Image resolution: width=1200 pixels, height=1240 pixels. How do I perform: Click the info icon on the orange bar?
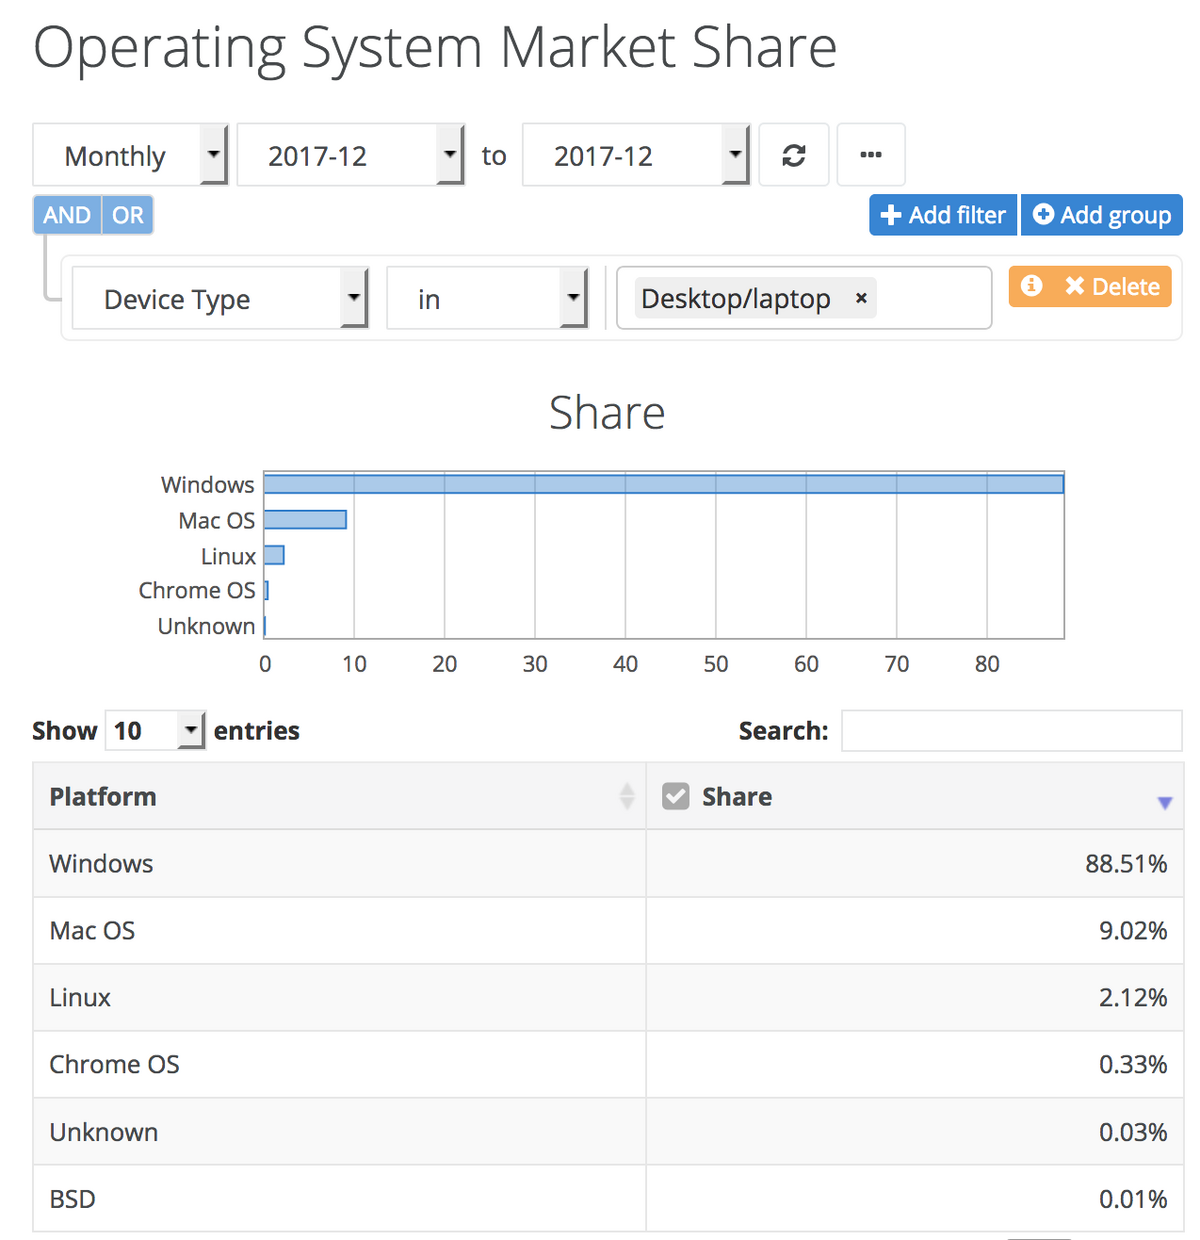1032,286
